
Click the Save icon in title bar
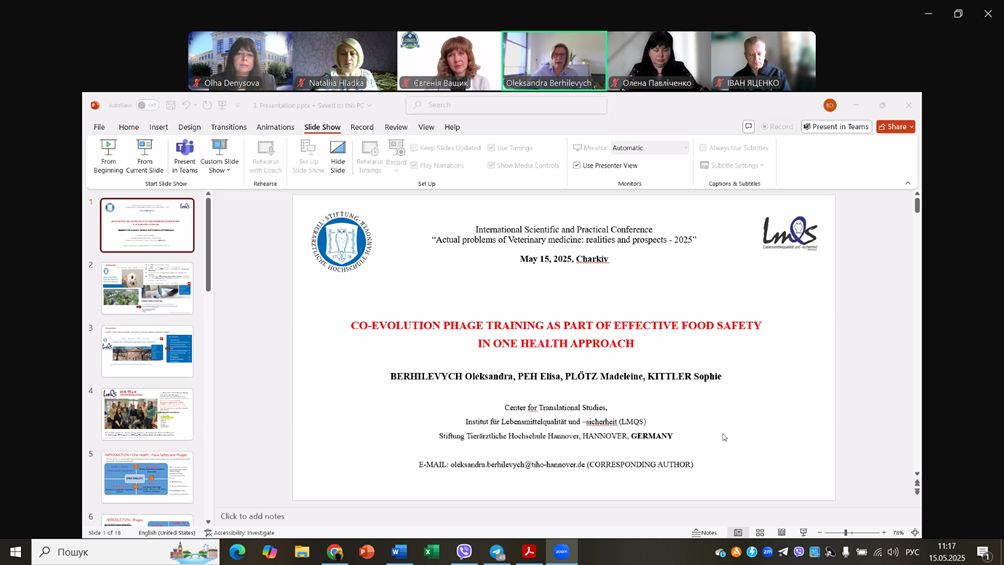pyautogui.click(x=170, y=105)
